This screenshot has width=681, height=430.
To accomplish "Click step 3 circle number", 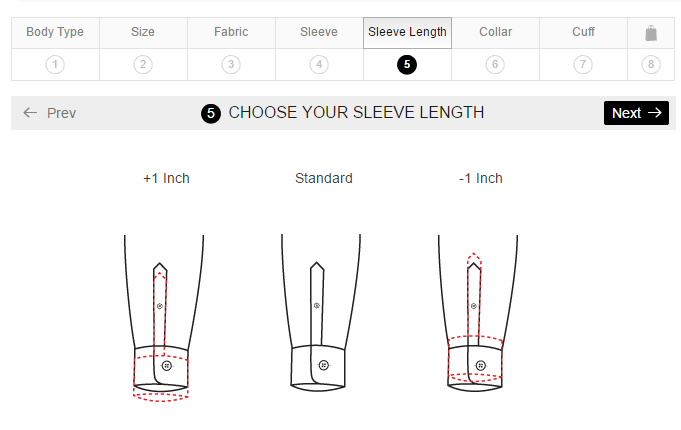I will [231, 65].
